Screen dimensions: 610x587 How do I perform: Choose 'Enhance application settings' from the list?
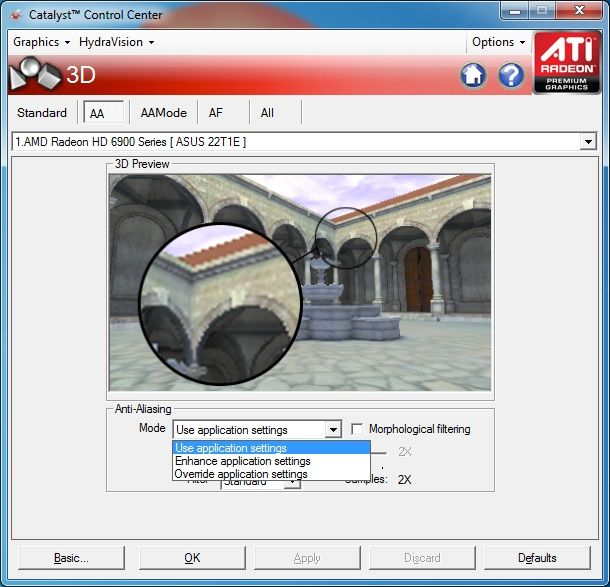pos(243,461)
